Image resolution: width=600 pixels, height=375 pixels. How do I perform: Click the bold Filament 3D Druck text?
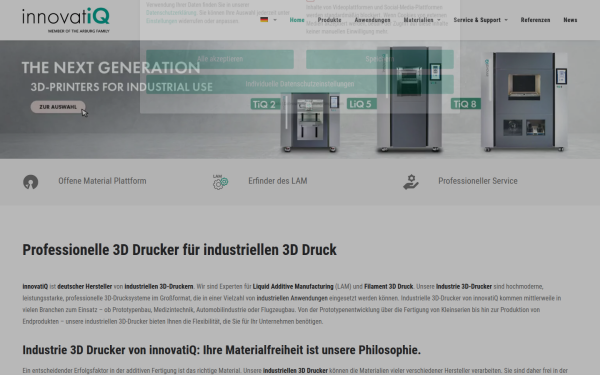tap(388, 287)
